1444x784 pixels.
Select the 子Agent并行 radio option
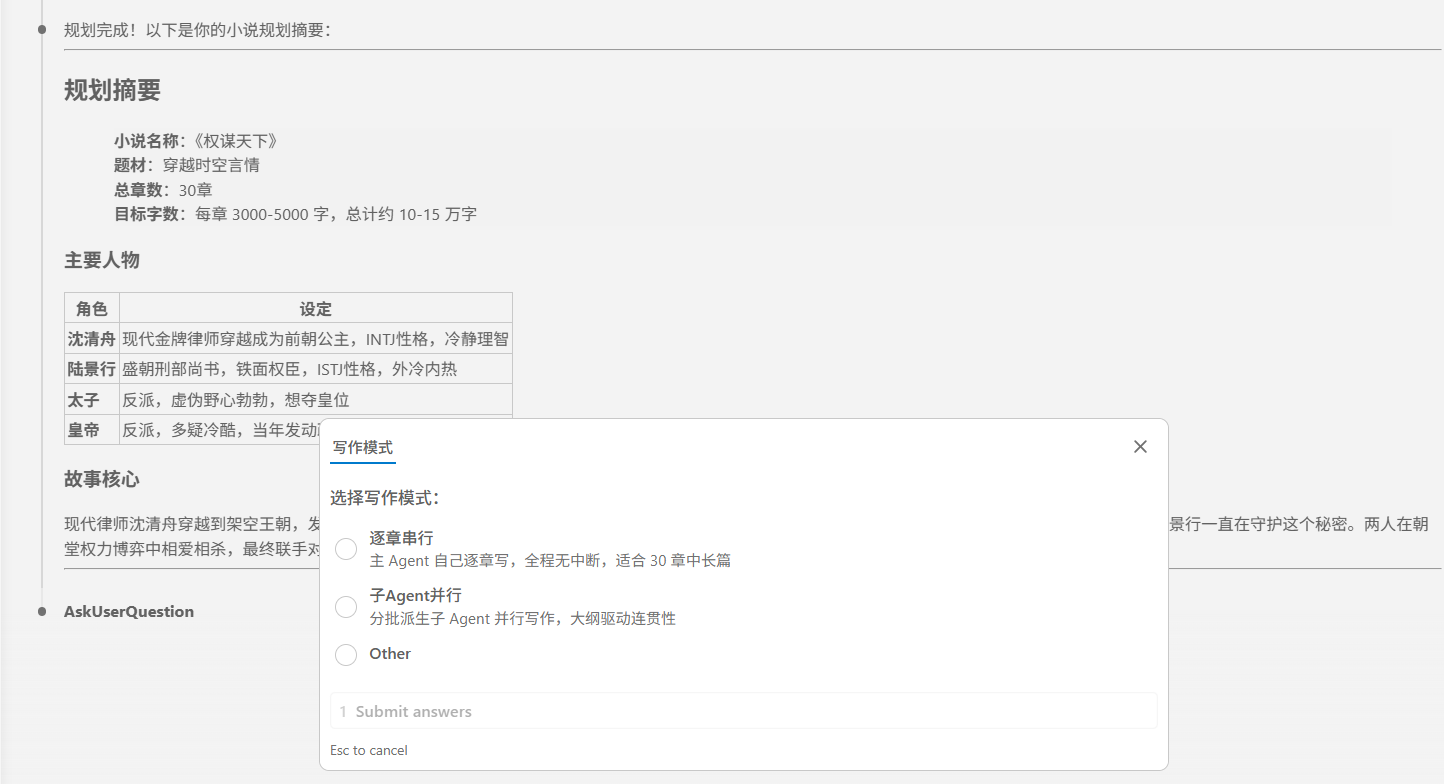coord(346,607)
